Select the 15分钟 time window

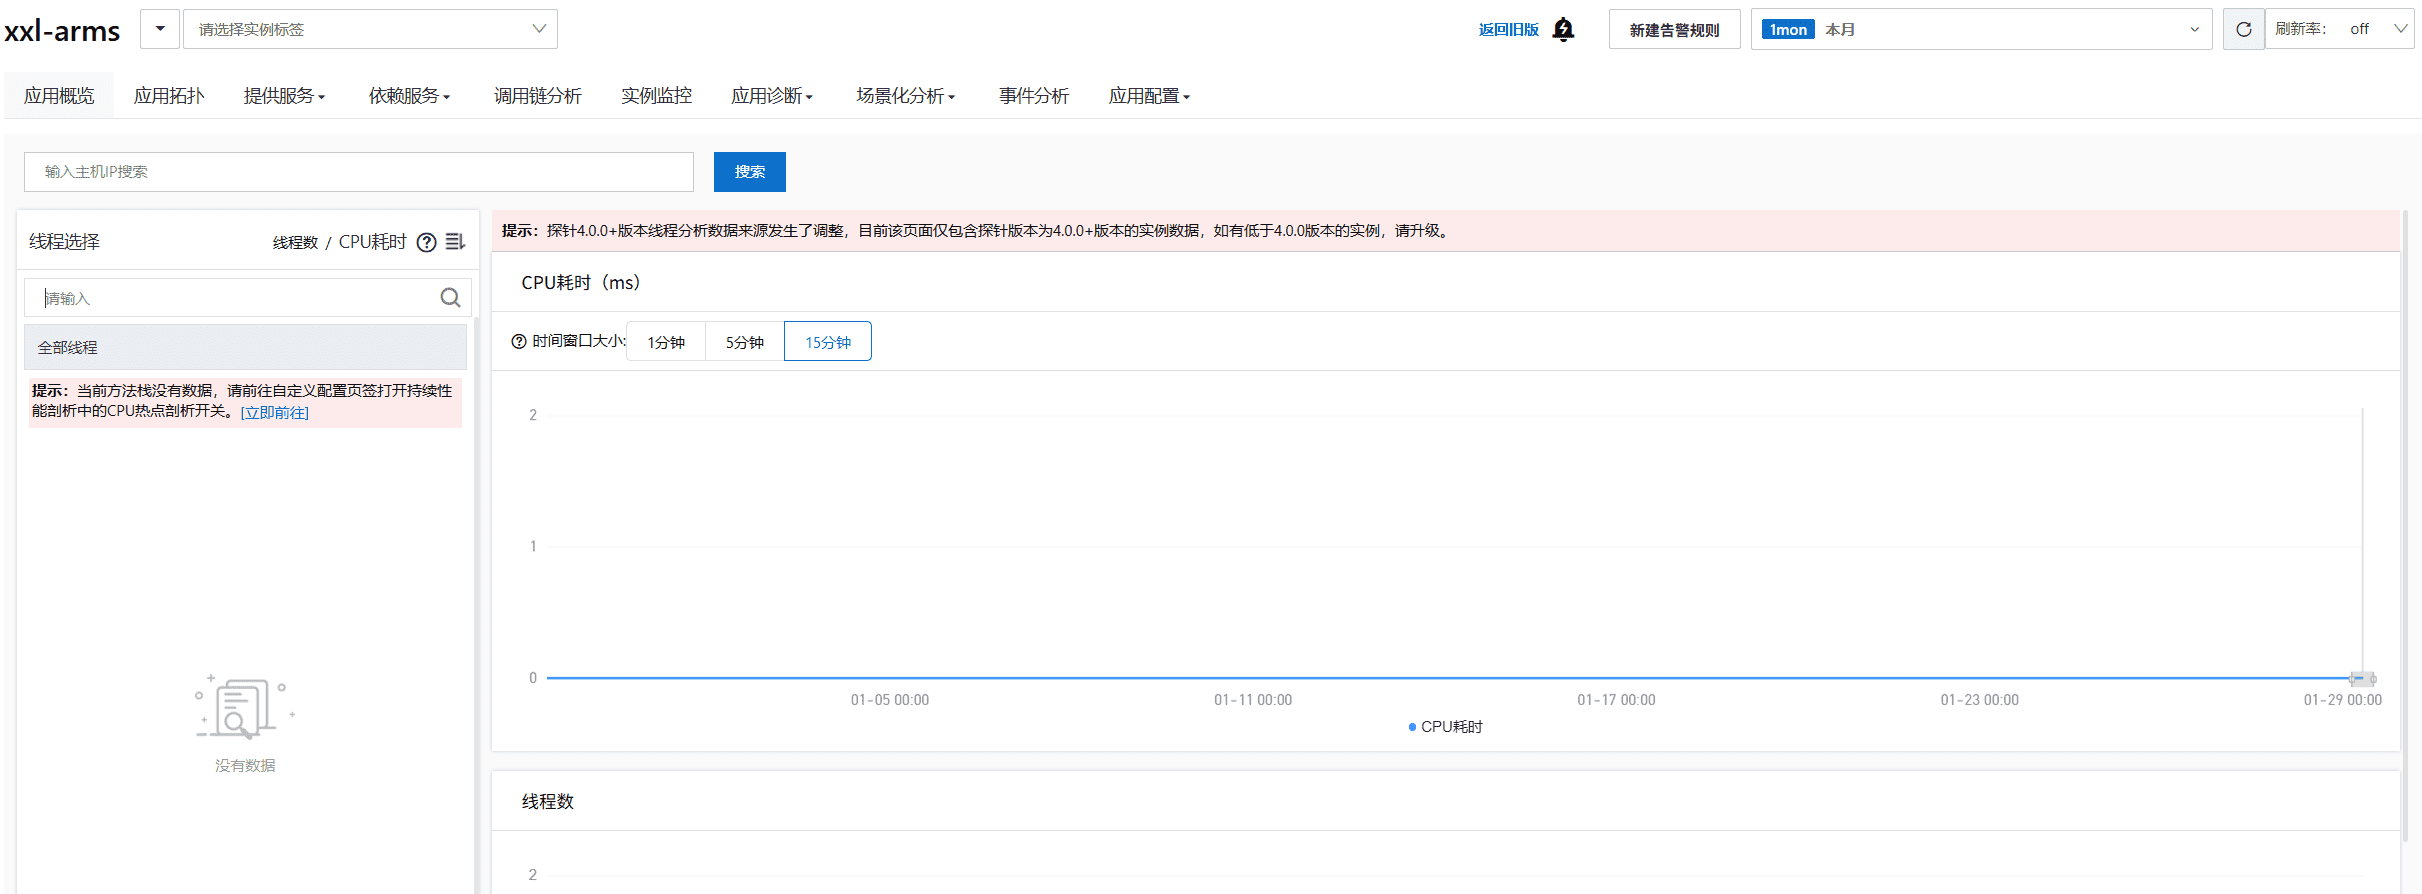pyautogui.click(x=828, y=342)
